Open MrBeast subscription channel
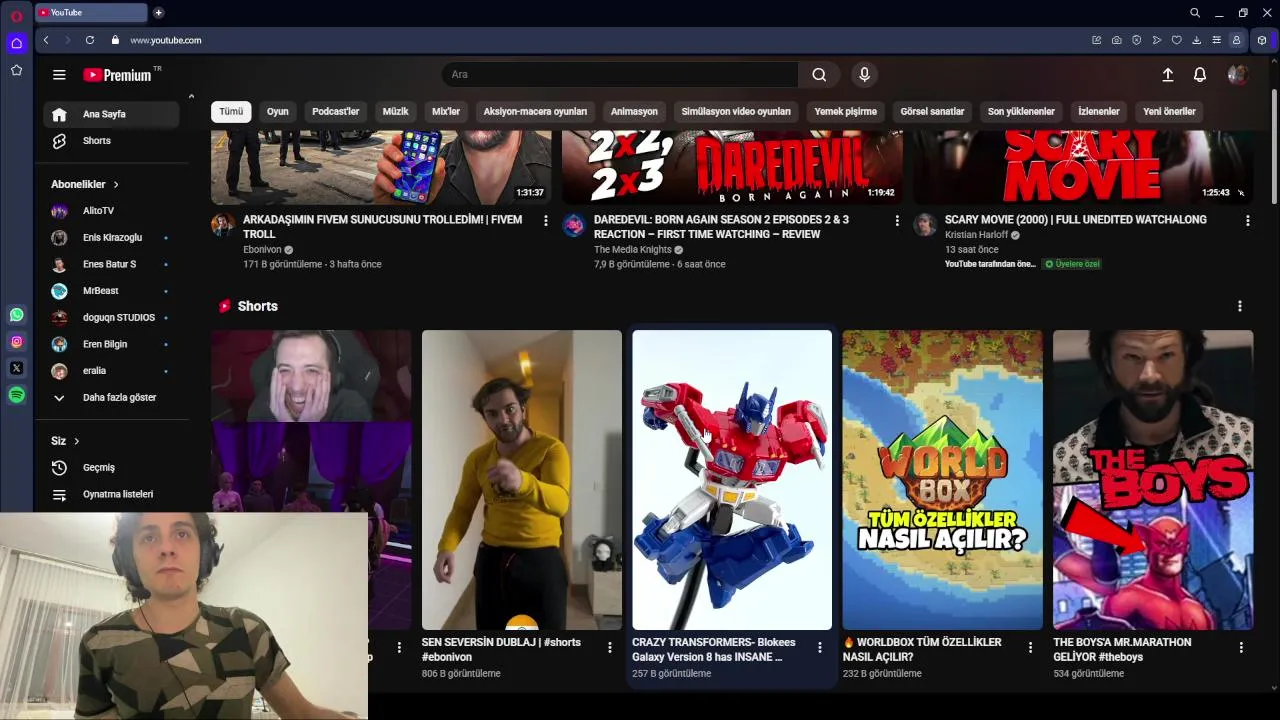1280x720 pixels. tap(111, 291)
